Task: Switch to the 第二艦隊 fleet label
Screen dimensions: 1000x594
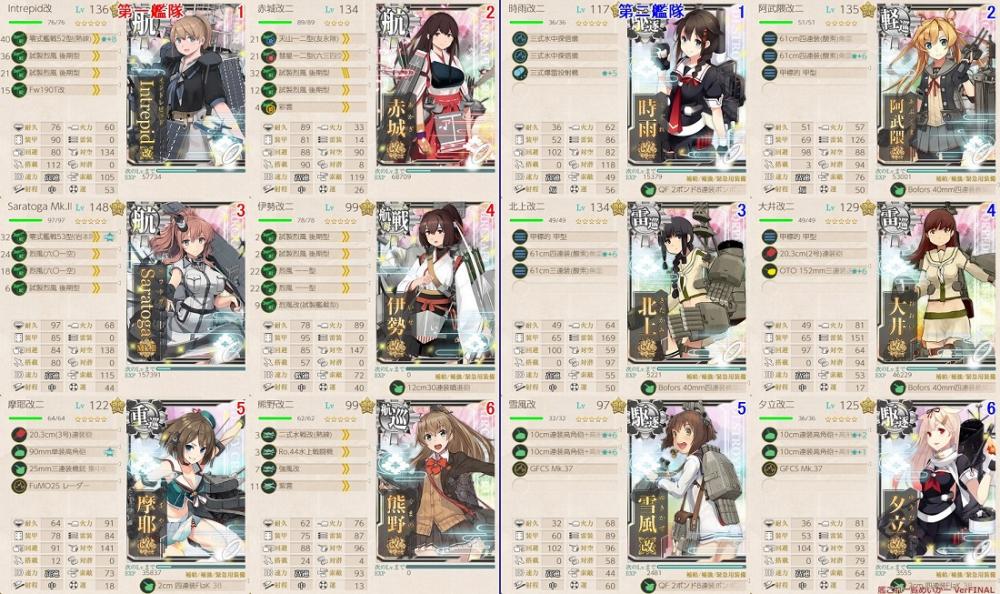Action: [651, 11]
